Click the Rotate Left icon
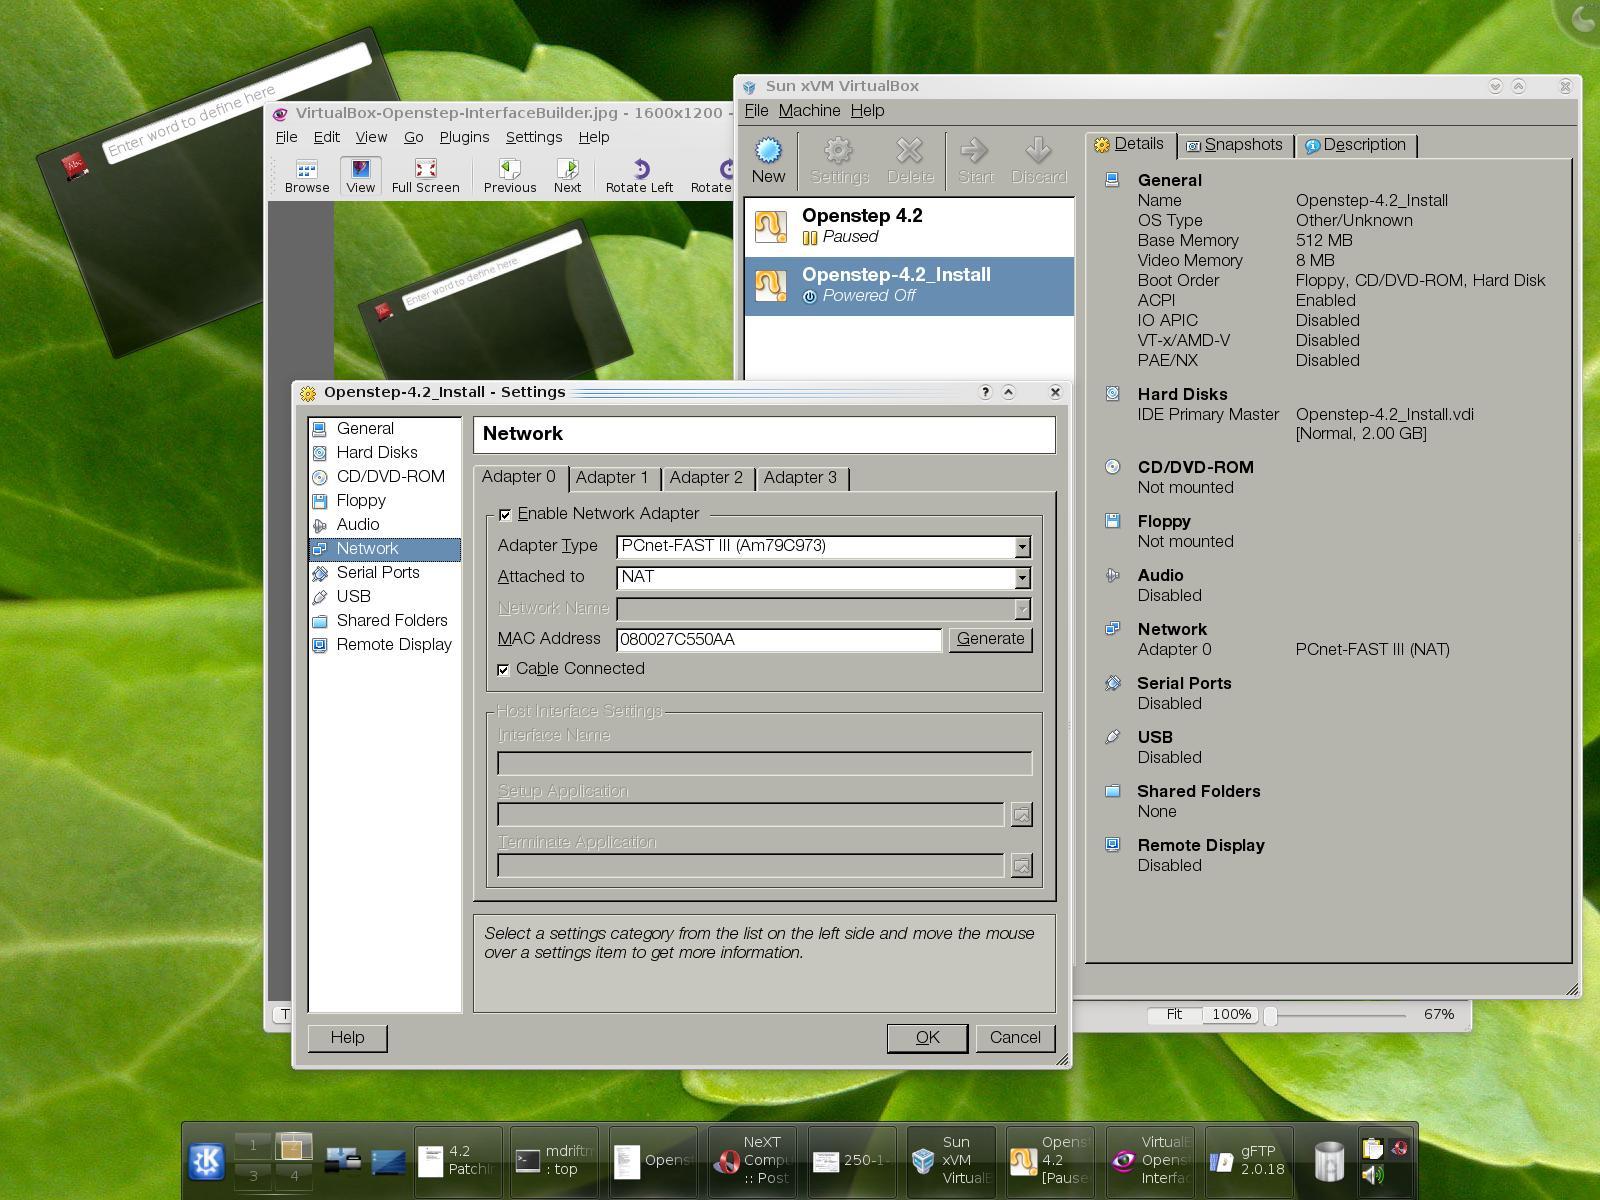This screenshot has height=1200, width=1600. pyautogui.click(x=638, y=175)
